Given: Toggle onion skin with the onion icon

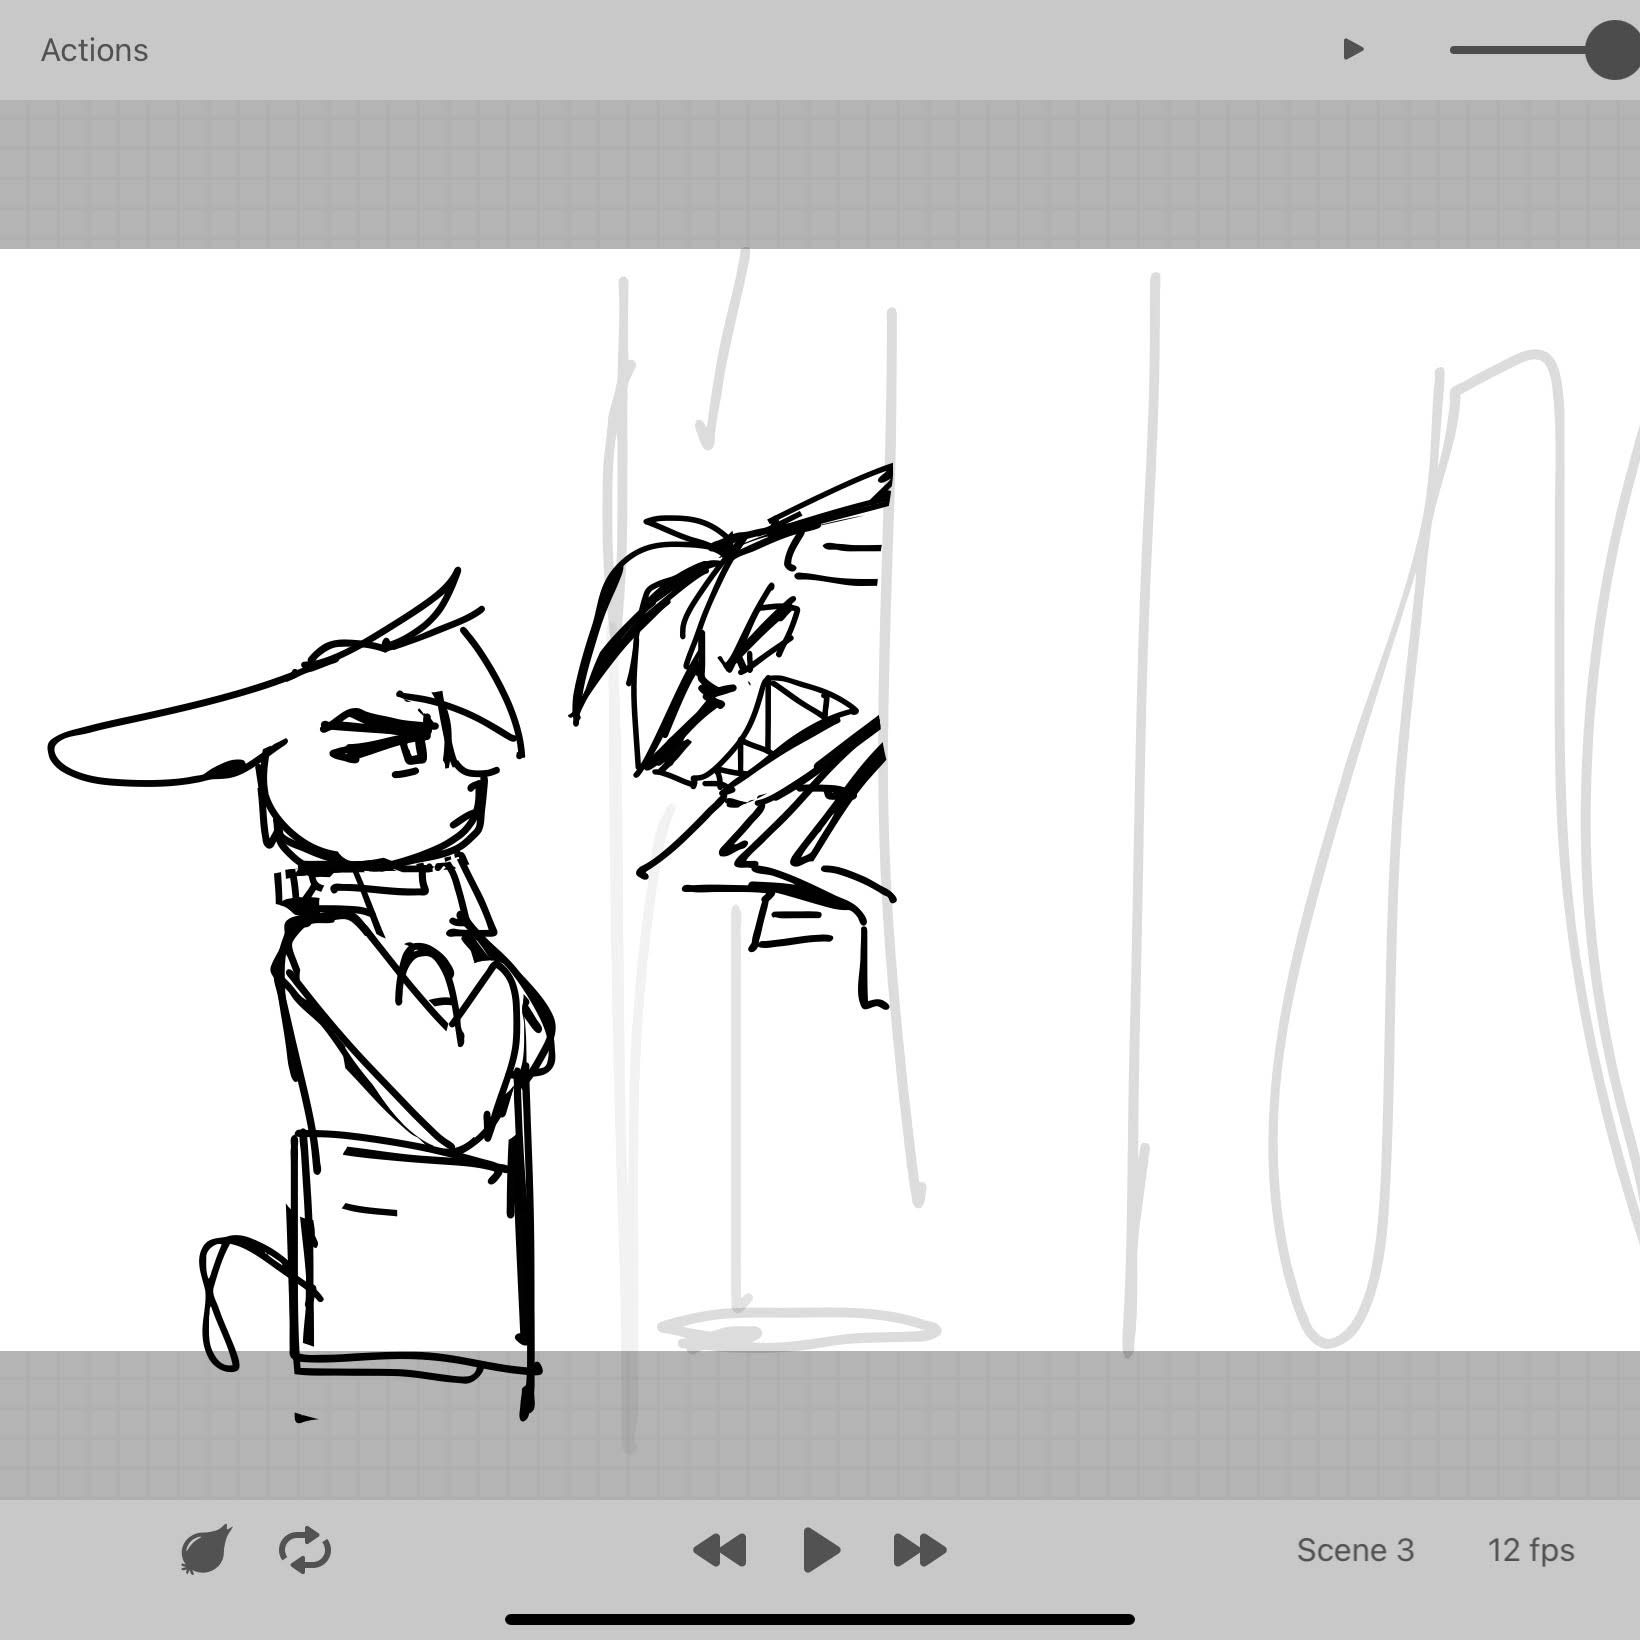Looking at the screenshot, I should pos(206,1550).
